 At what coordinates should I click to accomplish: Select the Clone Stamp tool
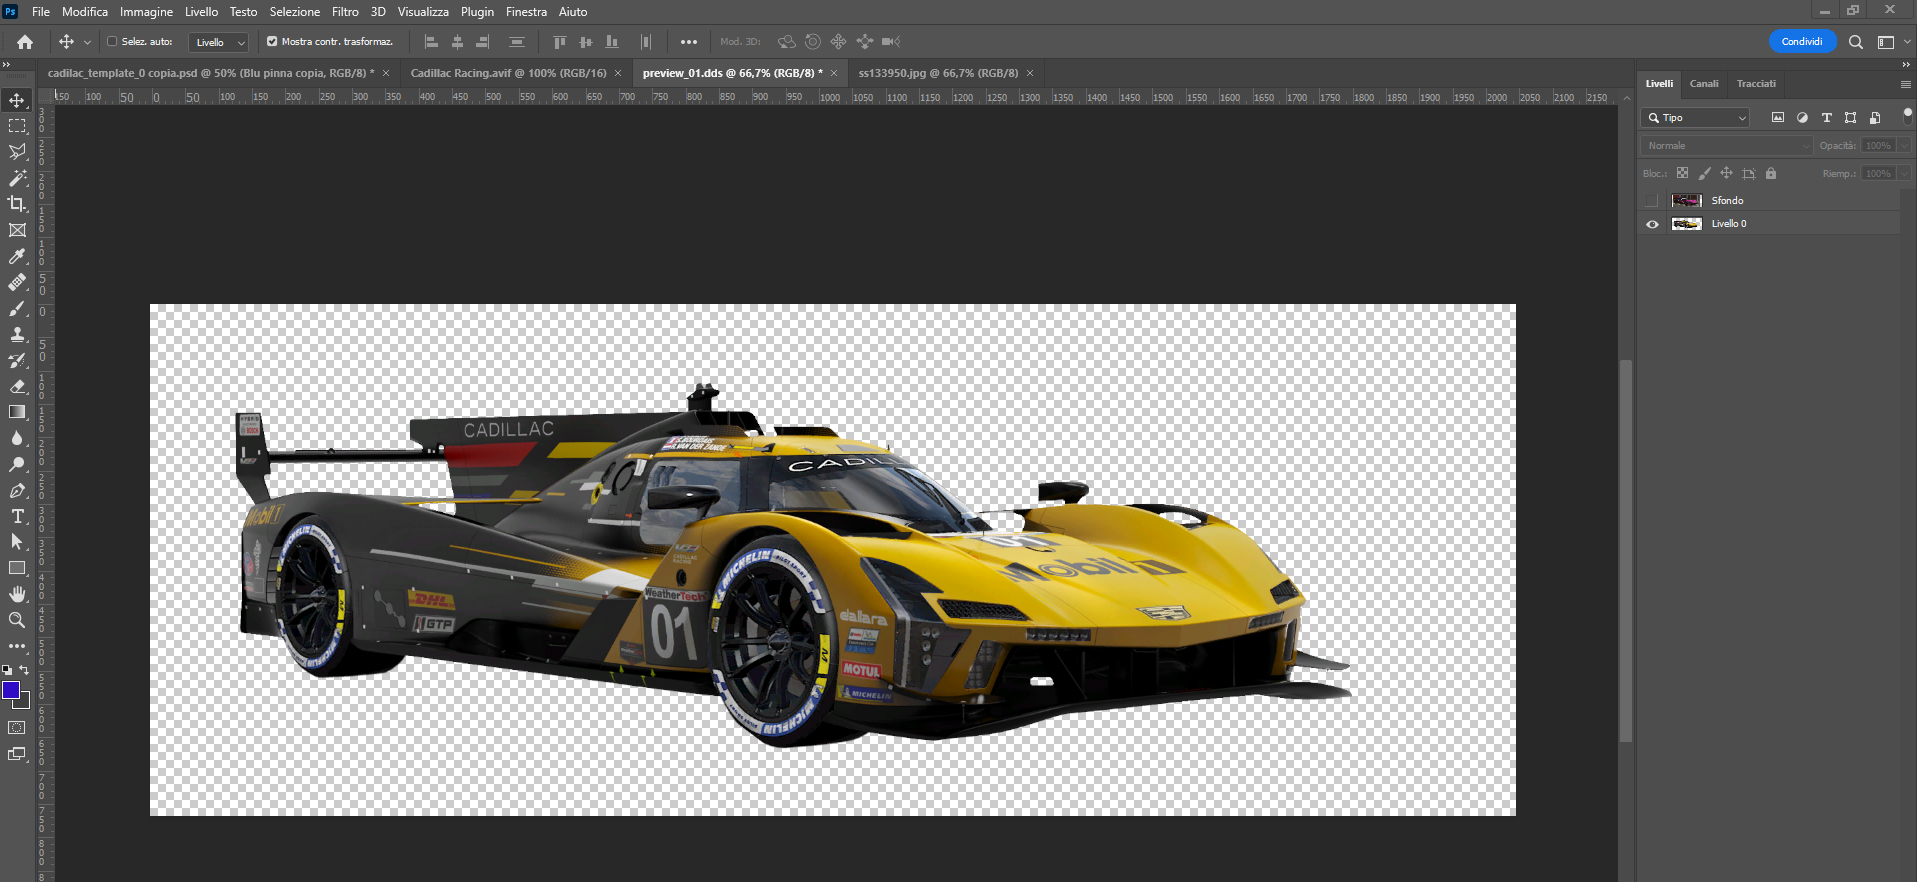(17, 334)
